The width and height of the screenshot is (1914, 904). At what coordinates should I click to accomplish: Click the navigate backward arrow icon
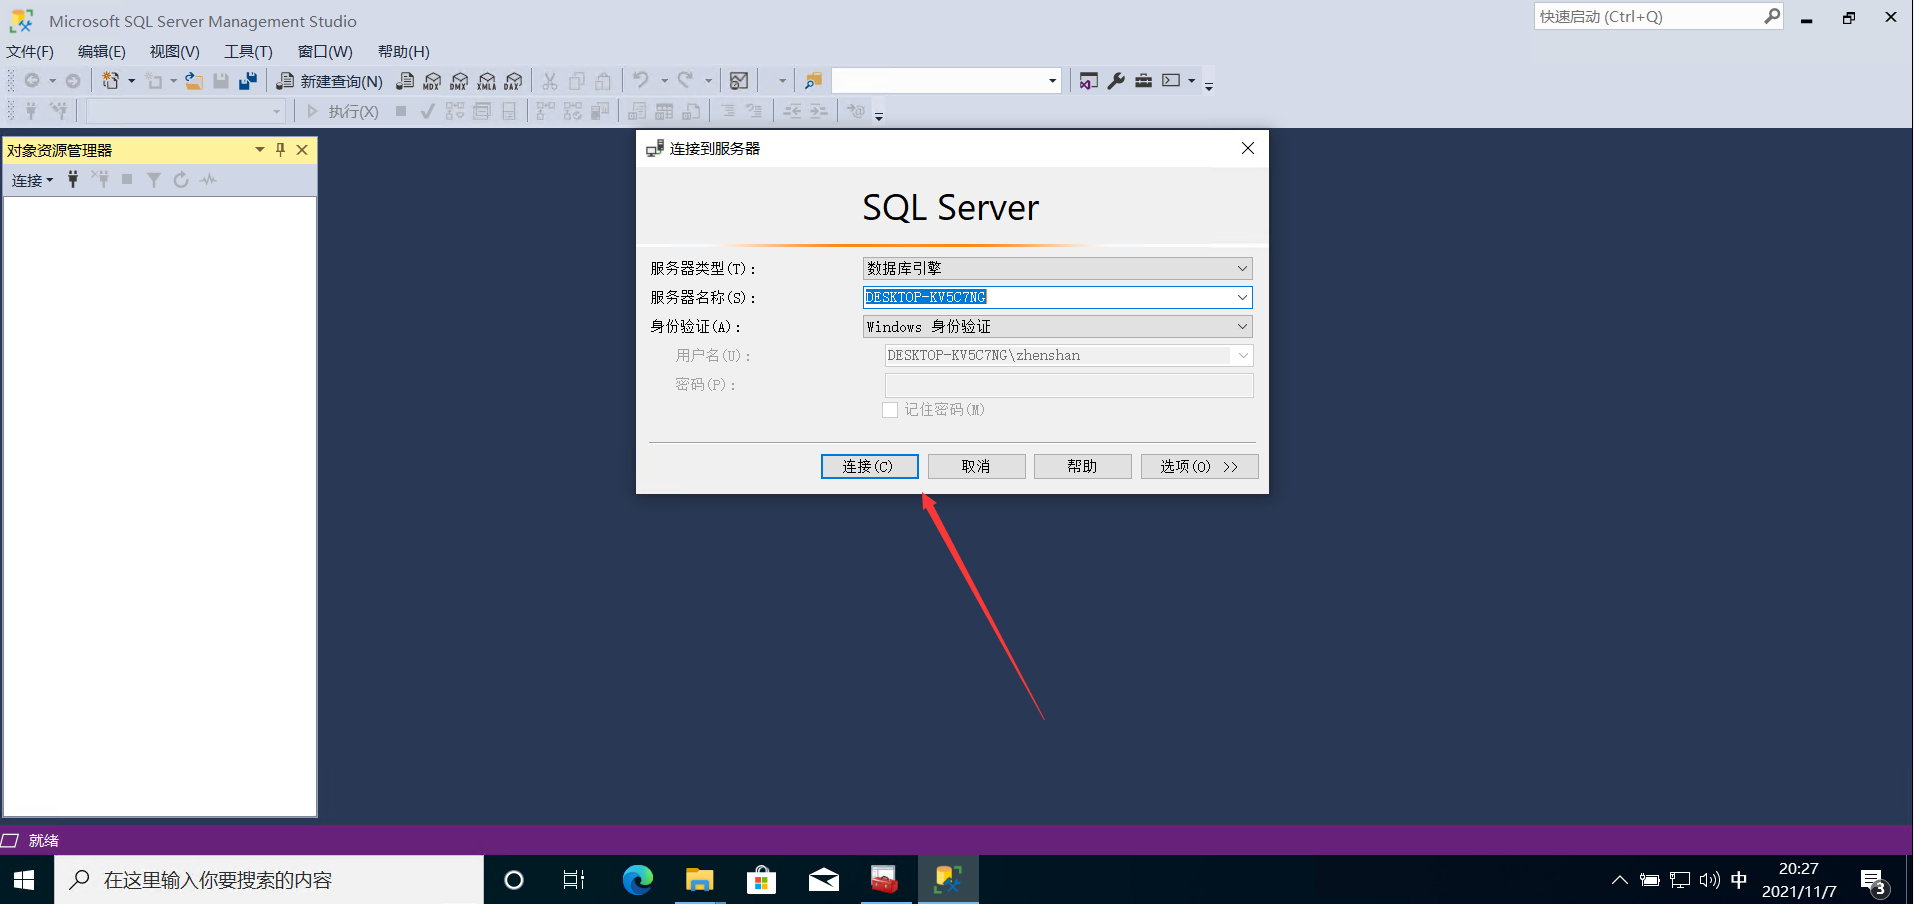(32, 81)
